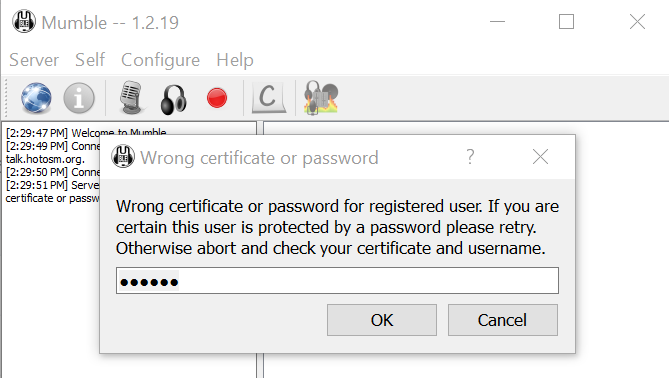Mute yourself with the microphone icon

point(131,98)
